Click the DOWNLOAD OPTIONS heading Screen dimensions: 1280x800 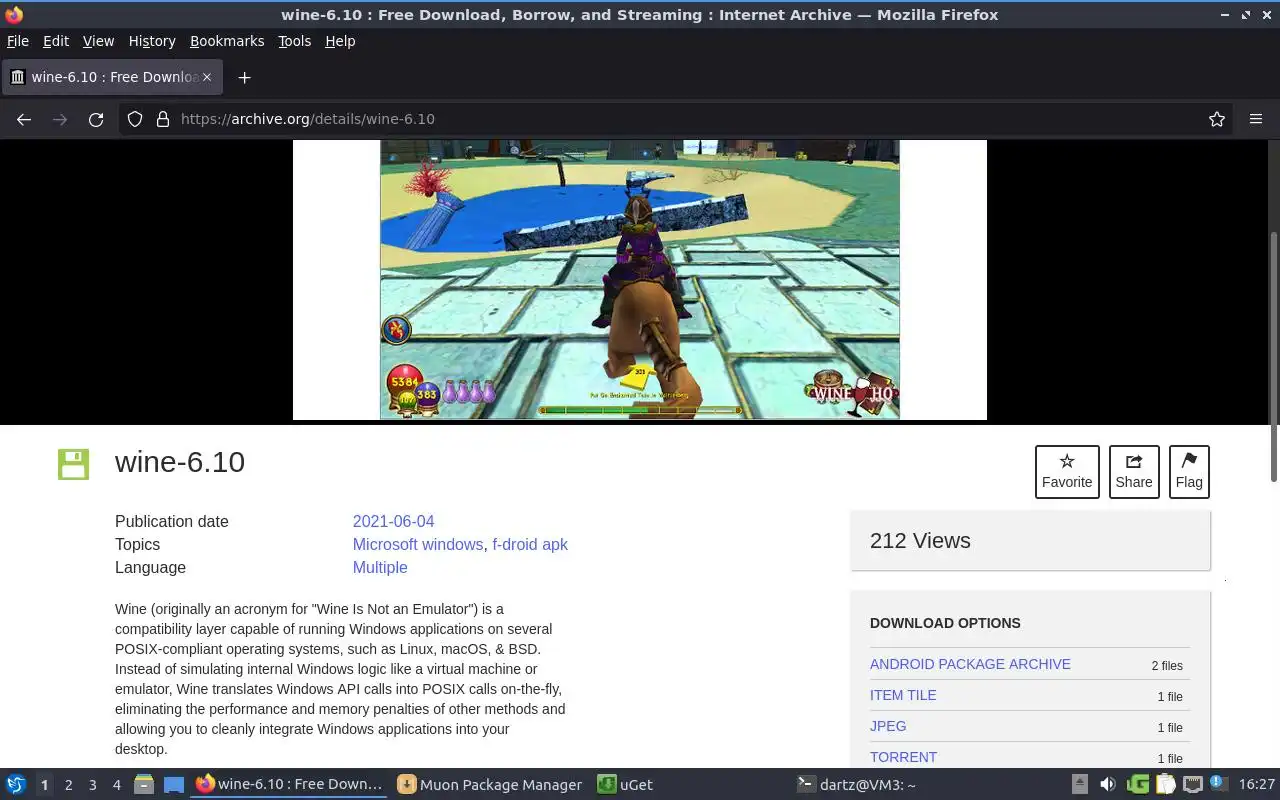945,623
